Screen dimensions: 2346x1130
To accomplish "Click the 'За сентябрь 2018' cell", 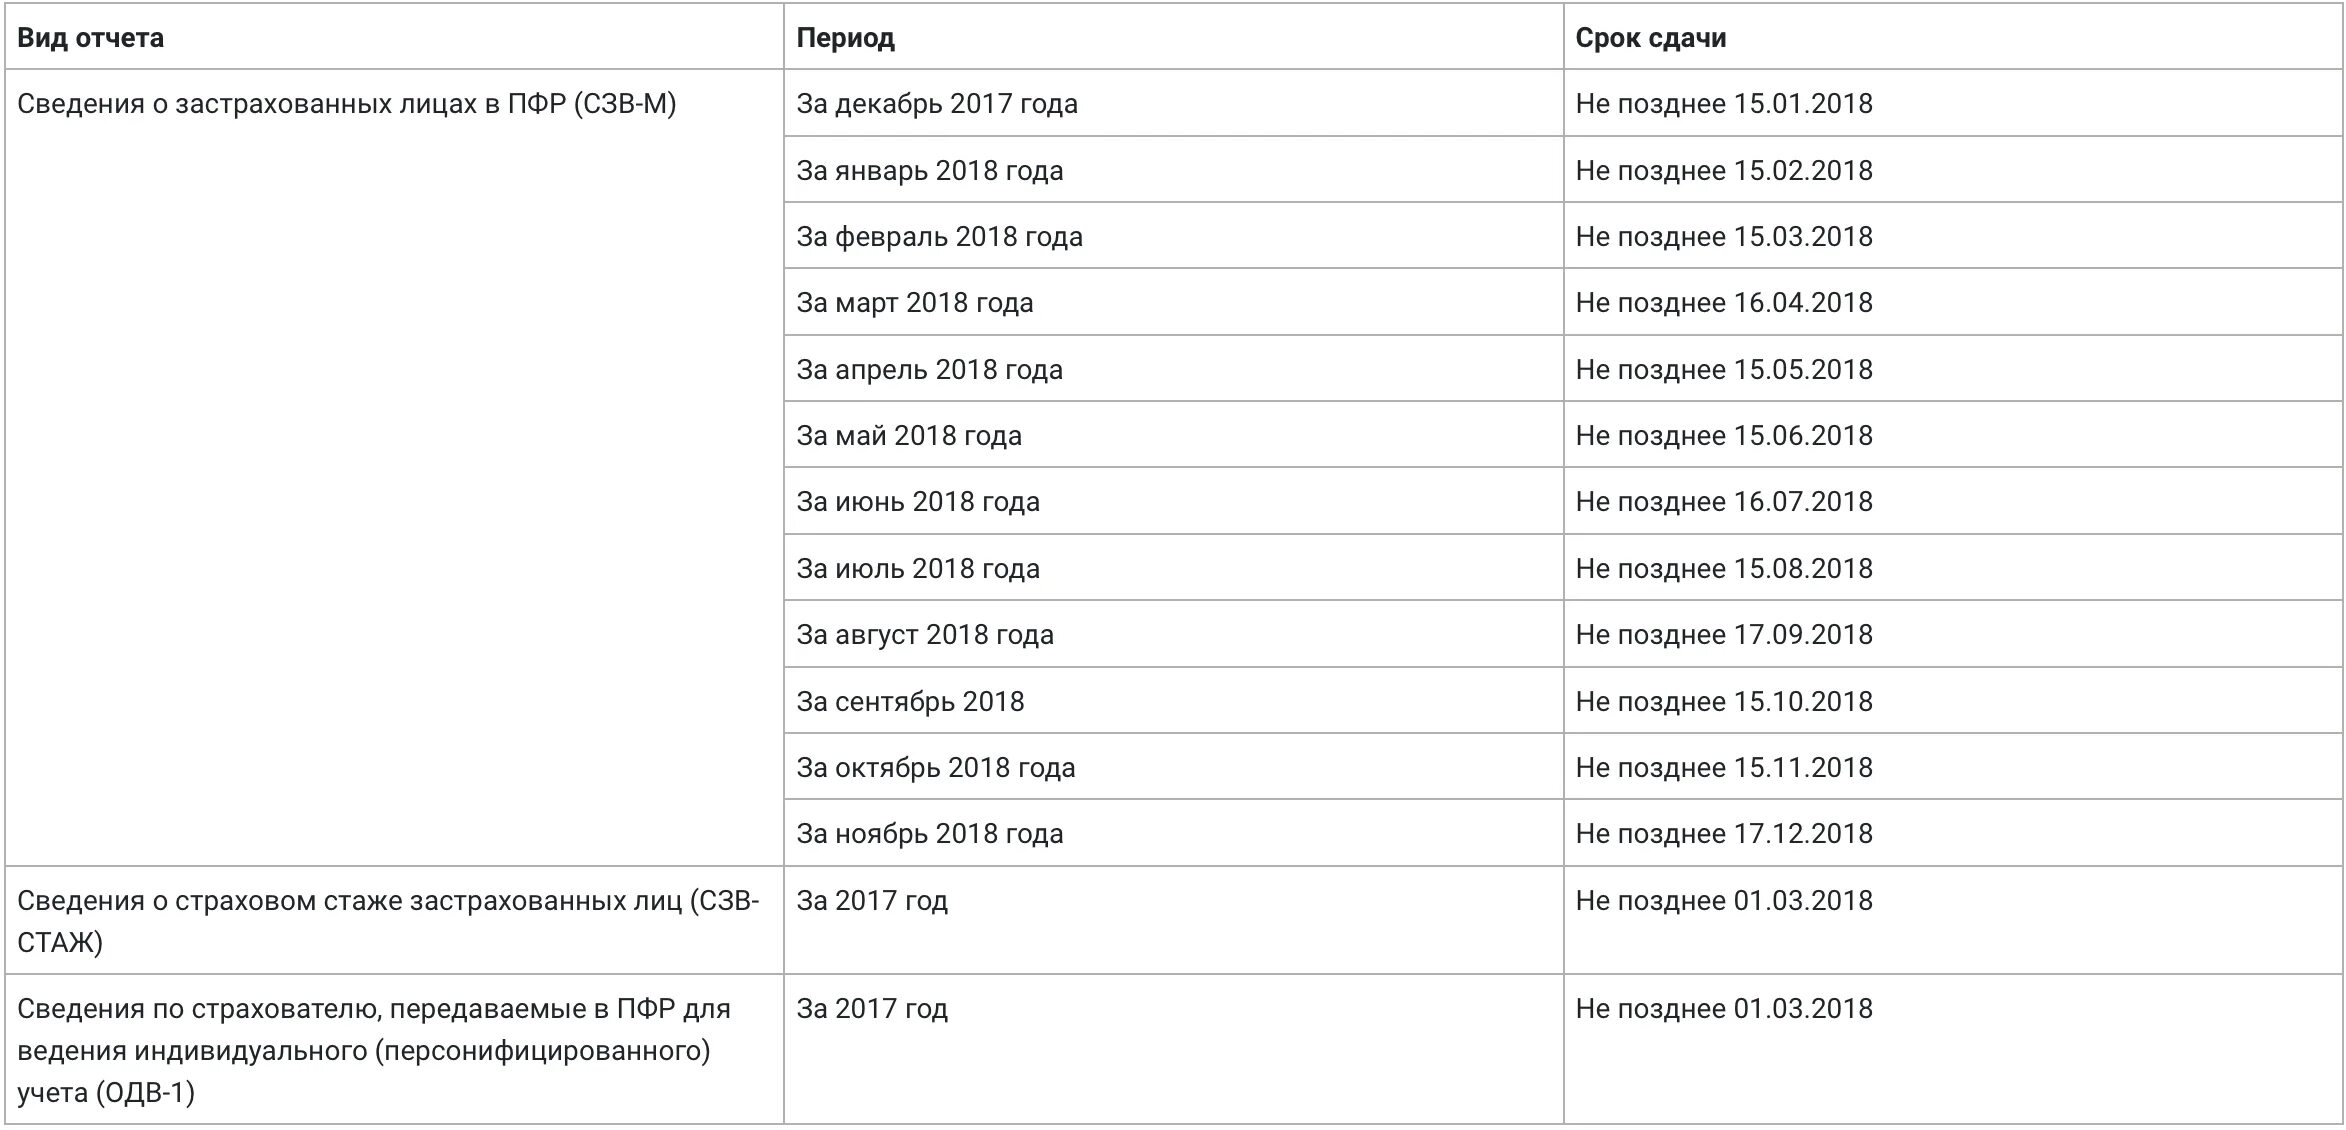I will click(1173, 701).
